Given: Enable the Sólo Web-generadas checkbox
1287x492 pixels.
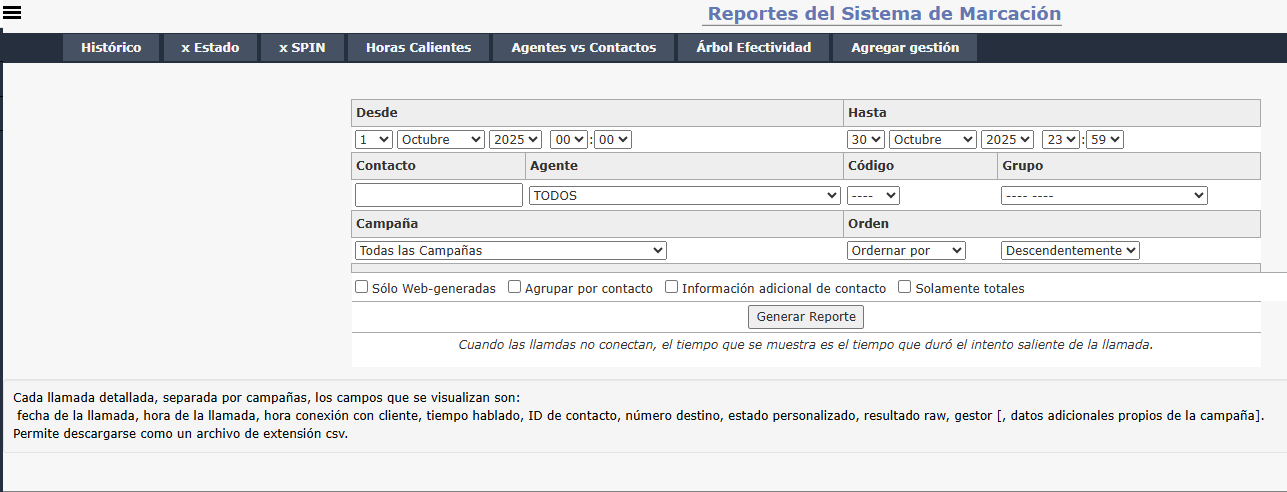Looking at the screenshot, I should coord(362,288).
